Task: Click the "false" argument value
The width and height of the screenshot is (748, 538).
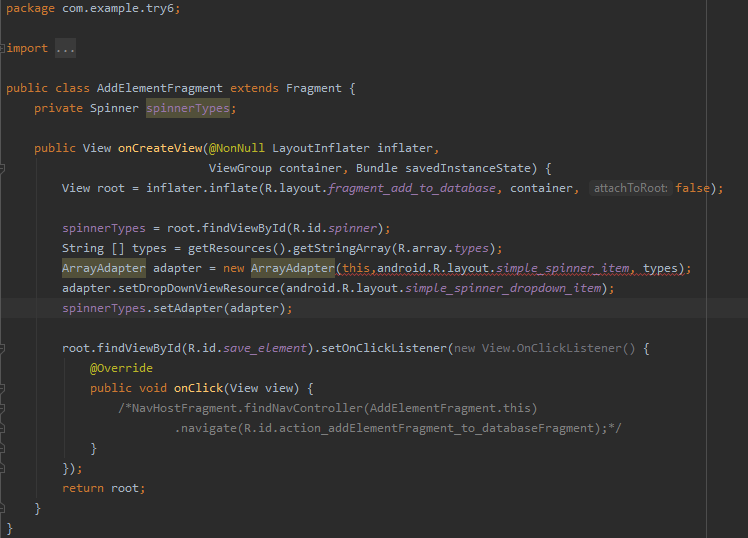Action: tap(693, 188)
